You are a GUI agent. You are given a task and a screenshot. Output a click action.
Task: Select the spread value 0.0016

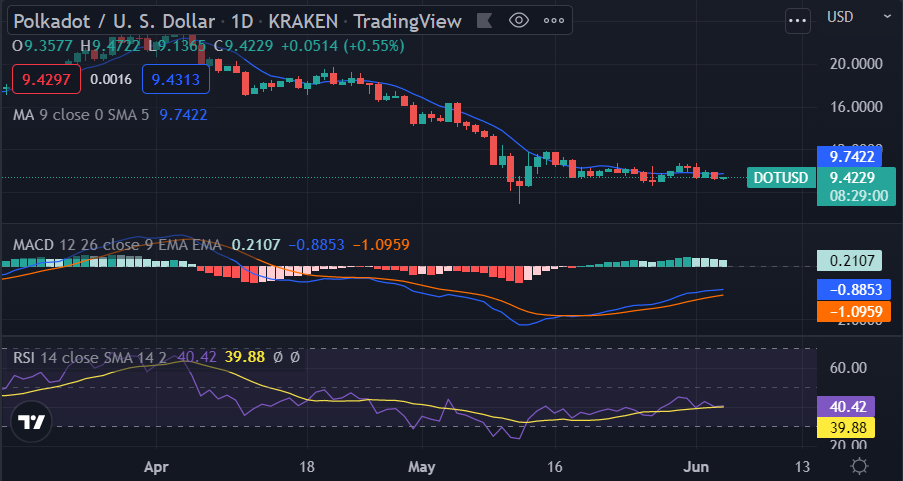tap(111, 79)
